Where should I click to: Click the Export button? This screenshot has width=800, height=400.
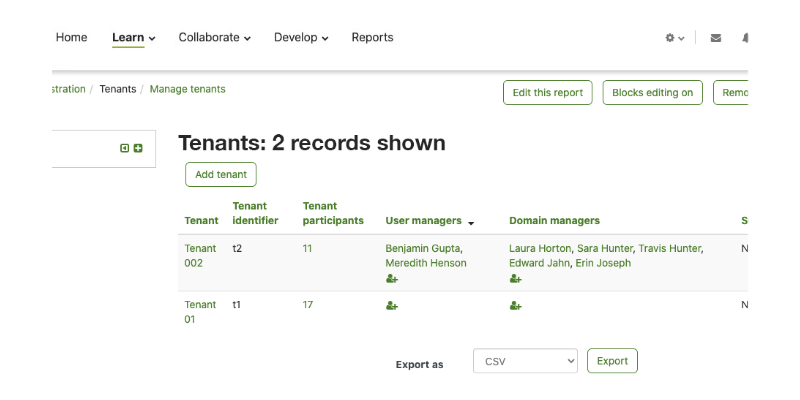pyautogui.click(x=612, y=361)
